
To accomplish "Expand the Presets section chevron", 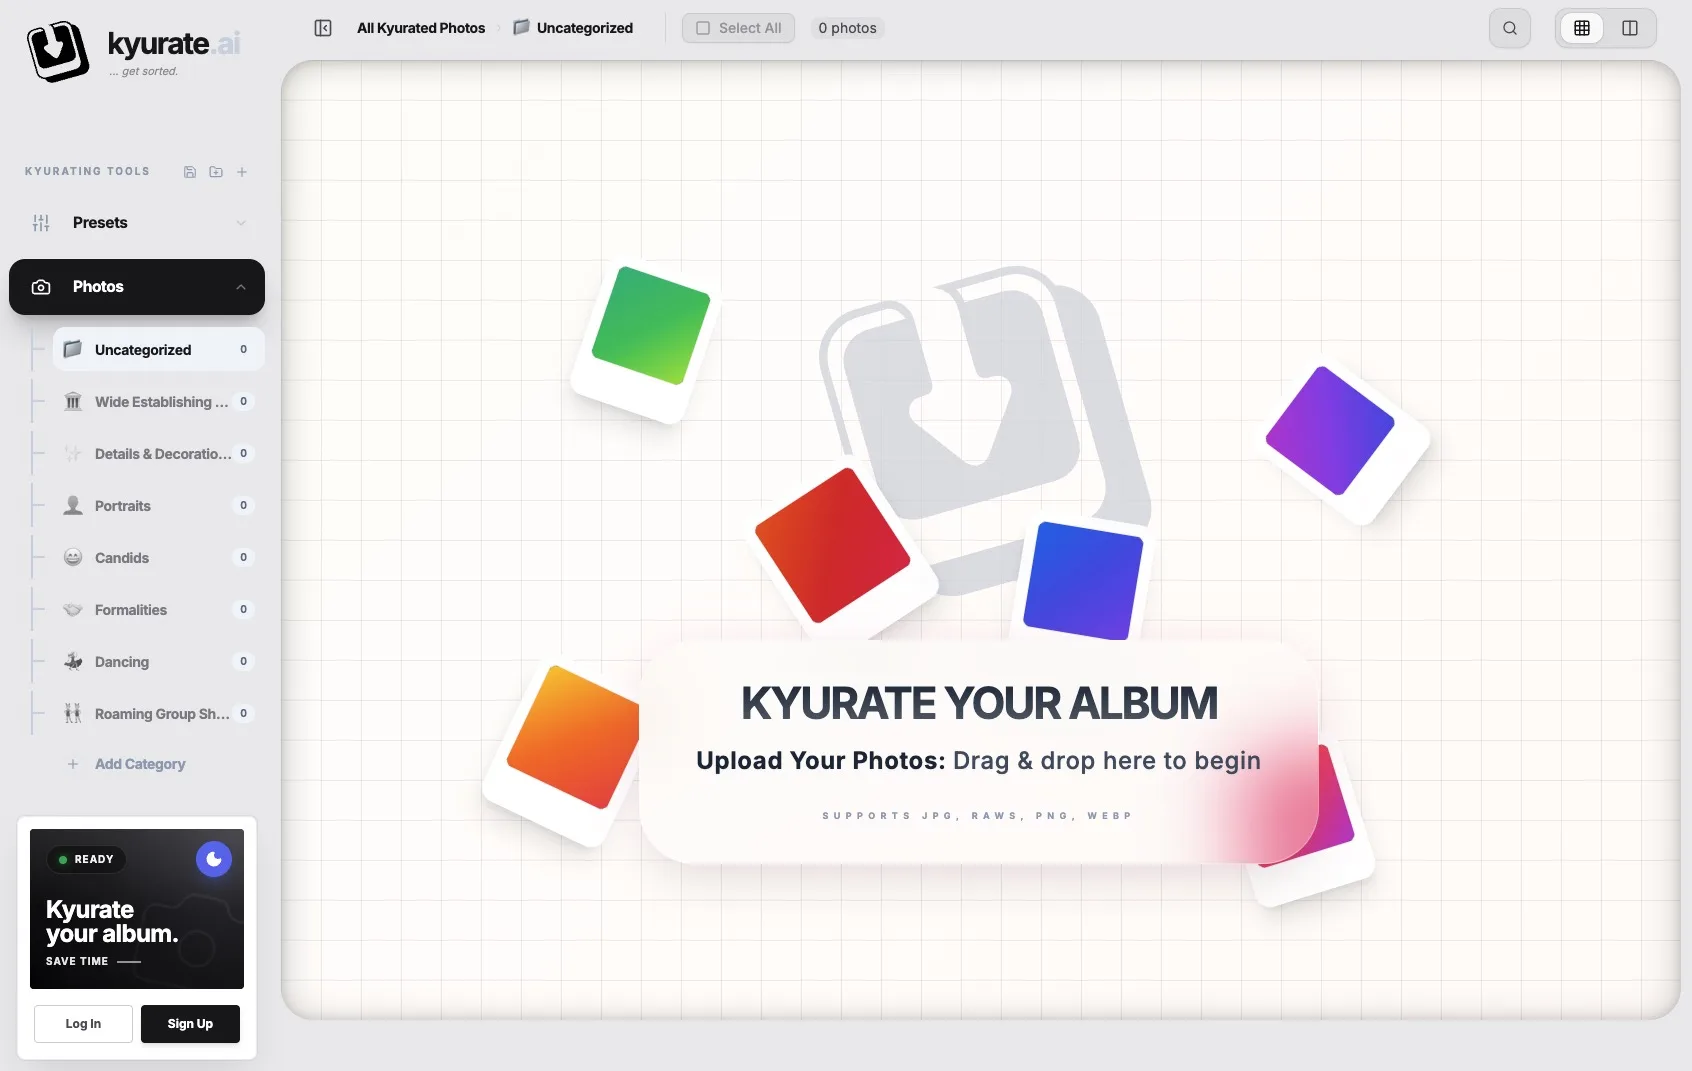I will (241, 223).
